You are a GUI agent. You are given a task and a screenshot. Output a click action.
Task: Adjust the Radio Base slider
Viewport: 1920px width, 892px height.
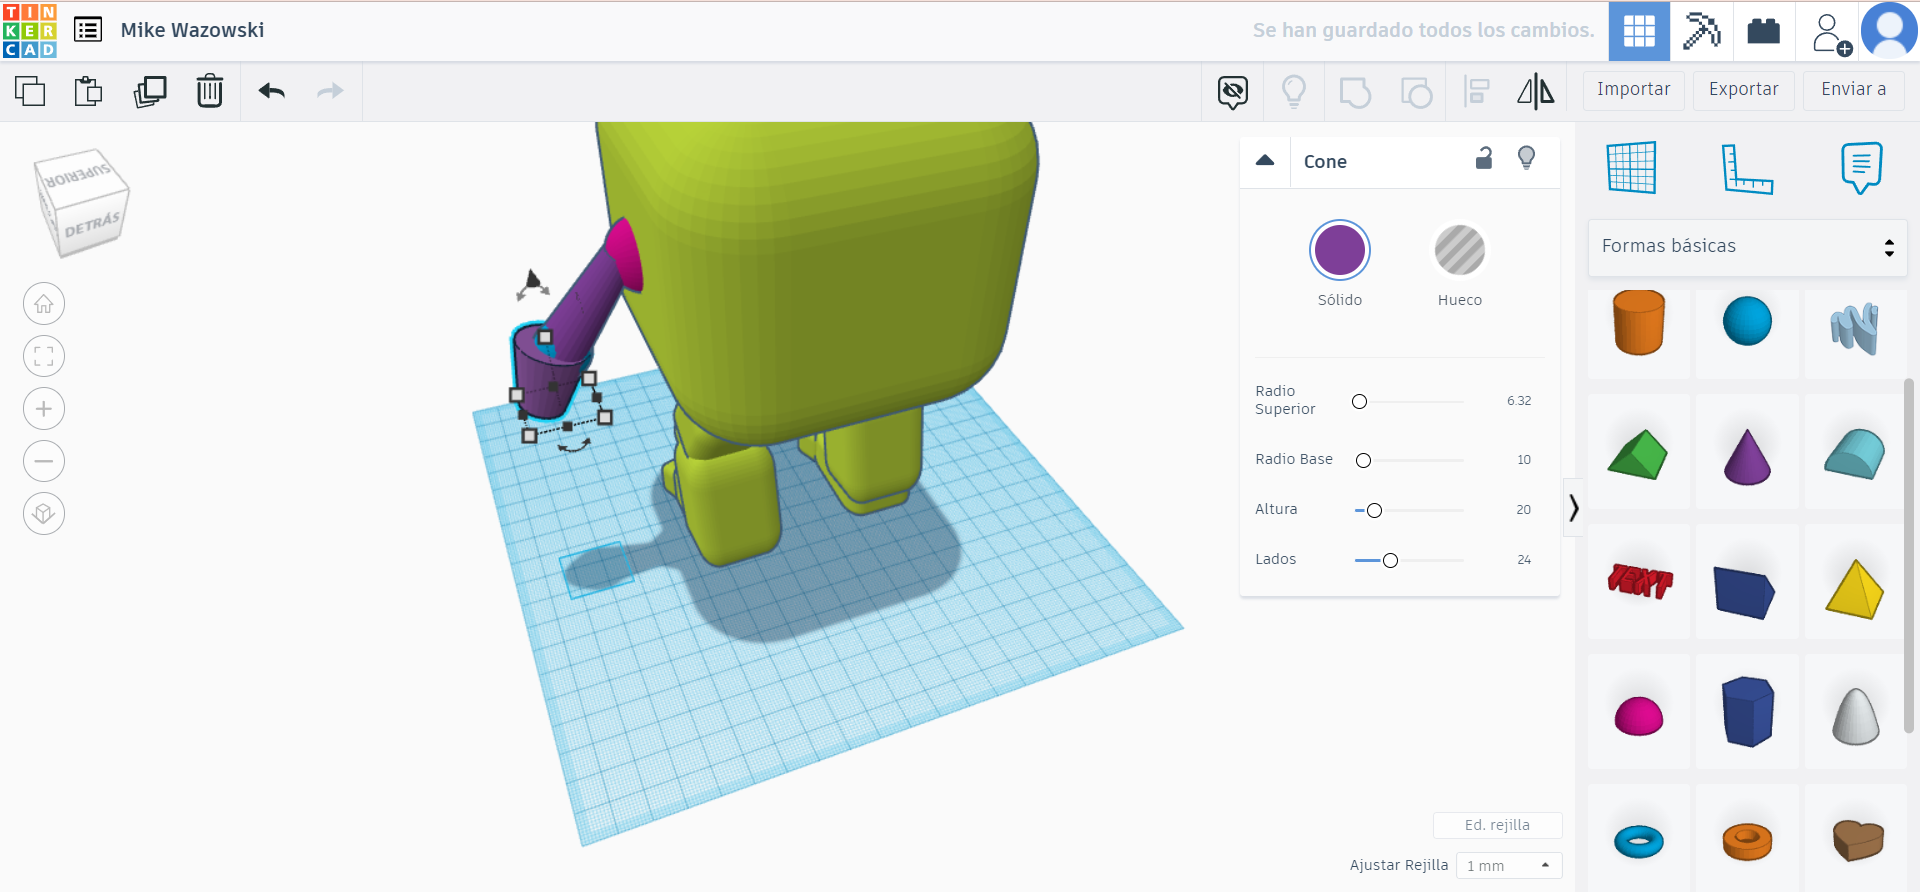point(1363,461)
